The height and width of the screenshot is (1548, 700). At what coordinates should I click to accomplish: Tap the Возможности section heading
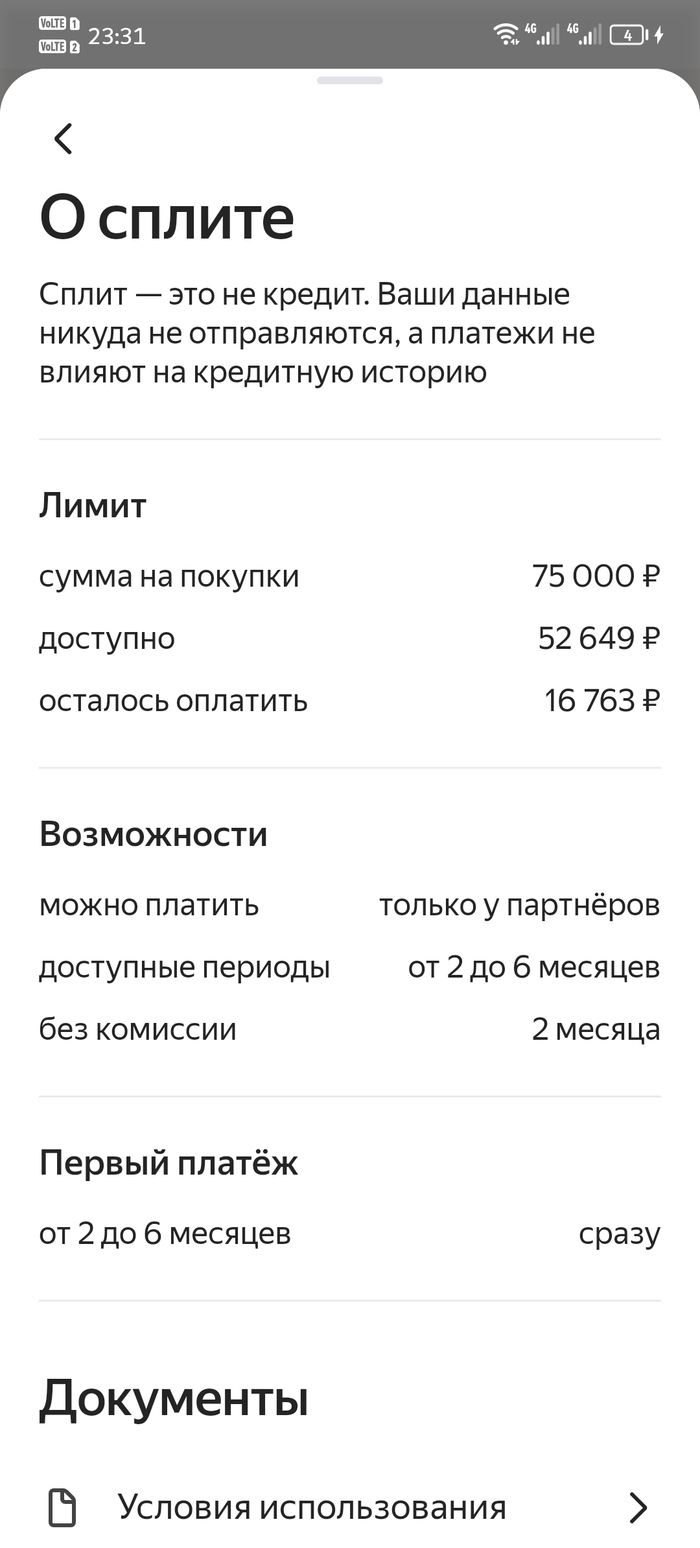coord(153,834)
